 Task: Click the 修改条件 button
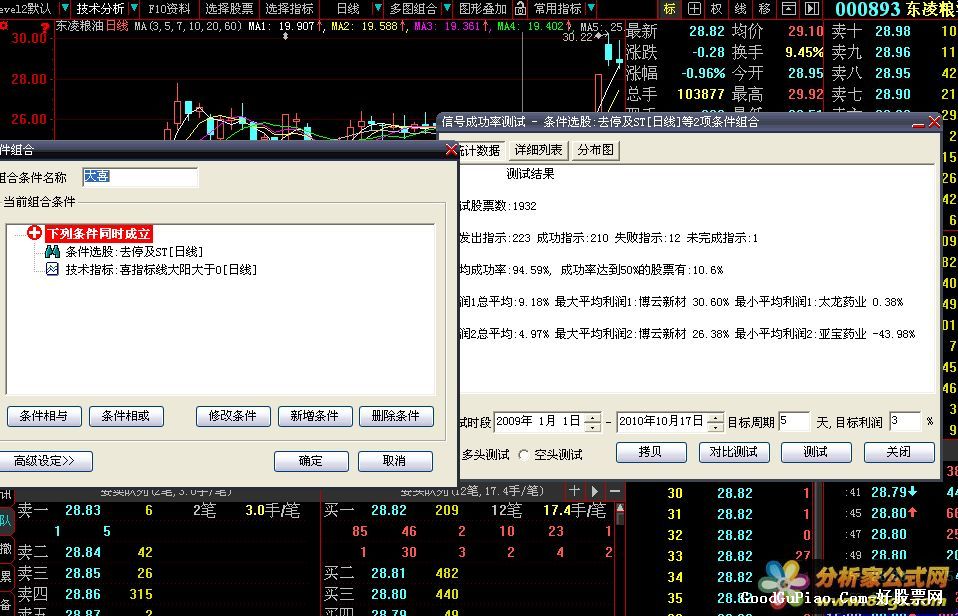pyautogui.click(x=233, y=416)
